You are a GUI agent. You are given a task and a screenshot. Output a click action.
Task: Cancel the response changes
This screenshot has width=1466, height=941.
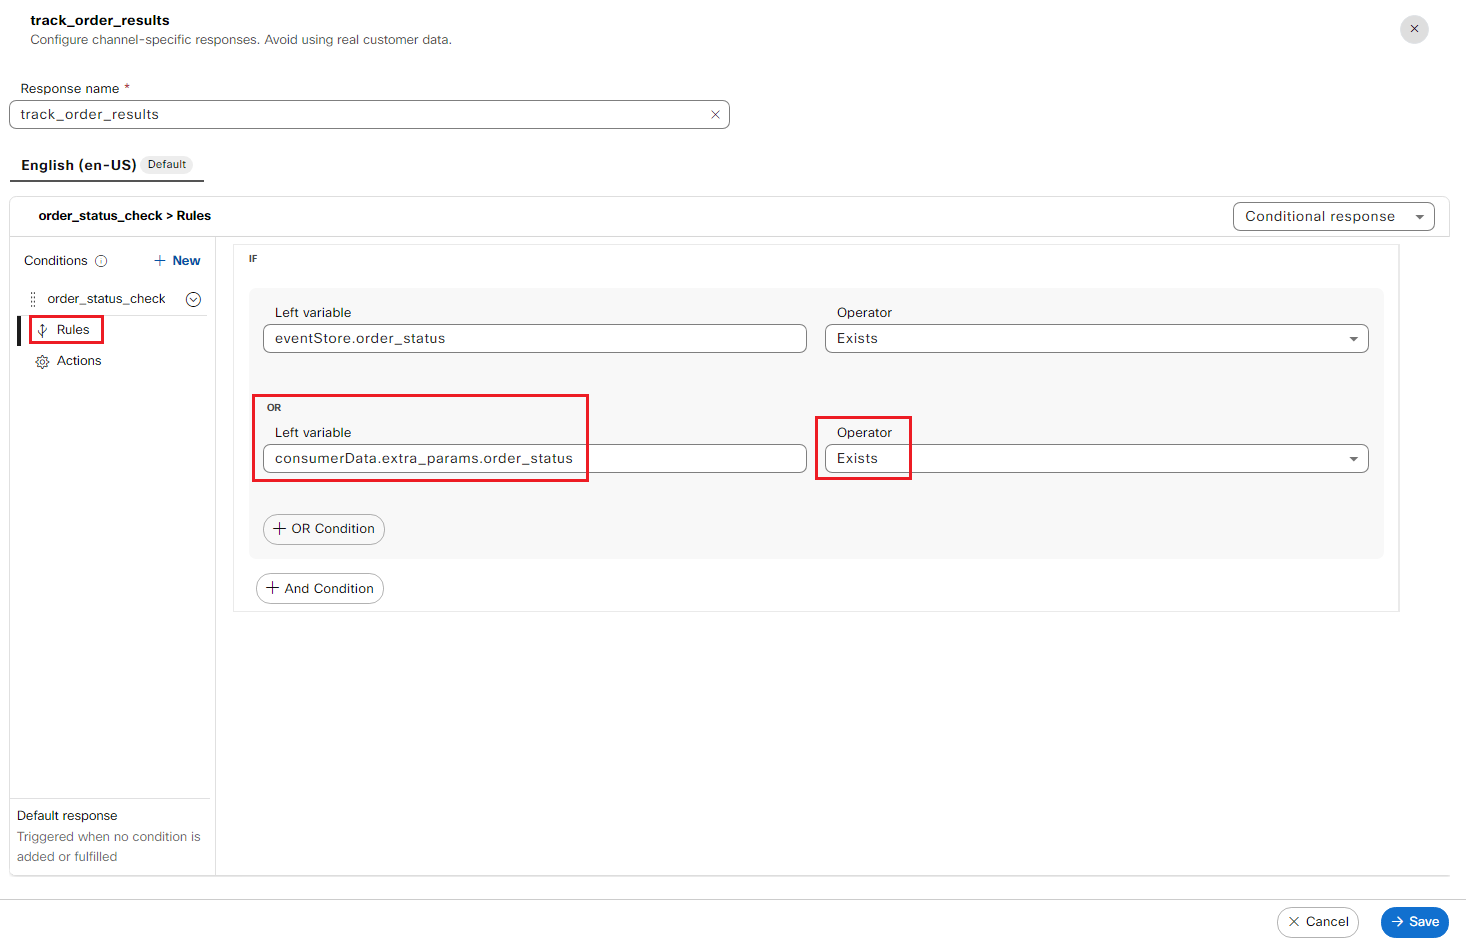tap(1317, 922)
